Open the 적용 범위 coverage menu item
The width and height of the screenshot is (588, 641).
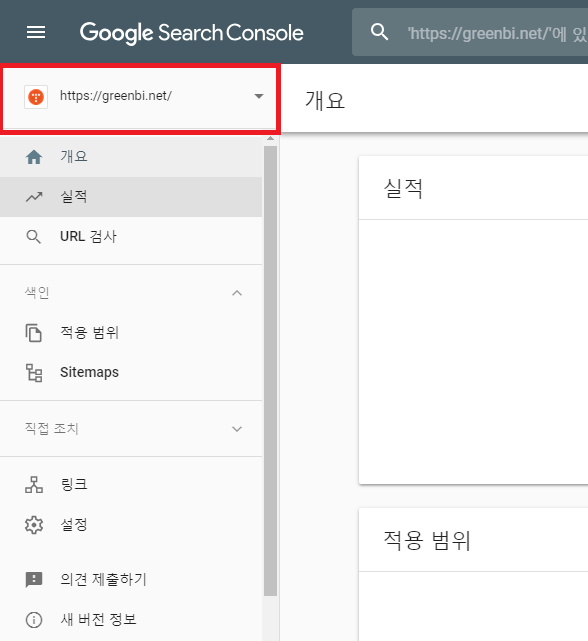(x=131, y=332)
